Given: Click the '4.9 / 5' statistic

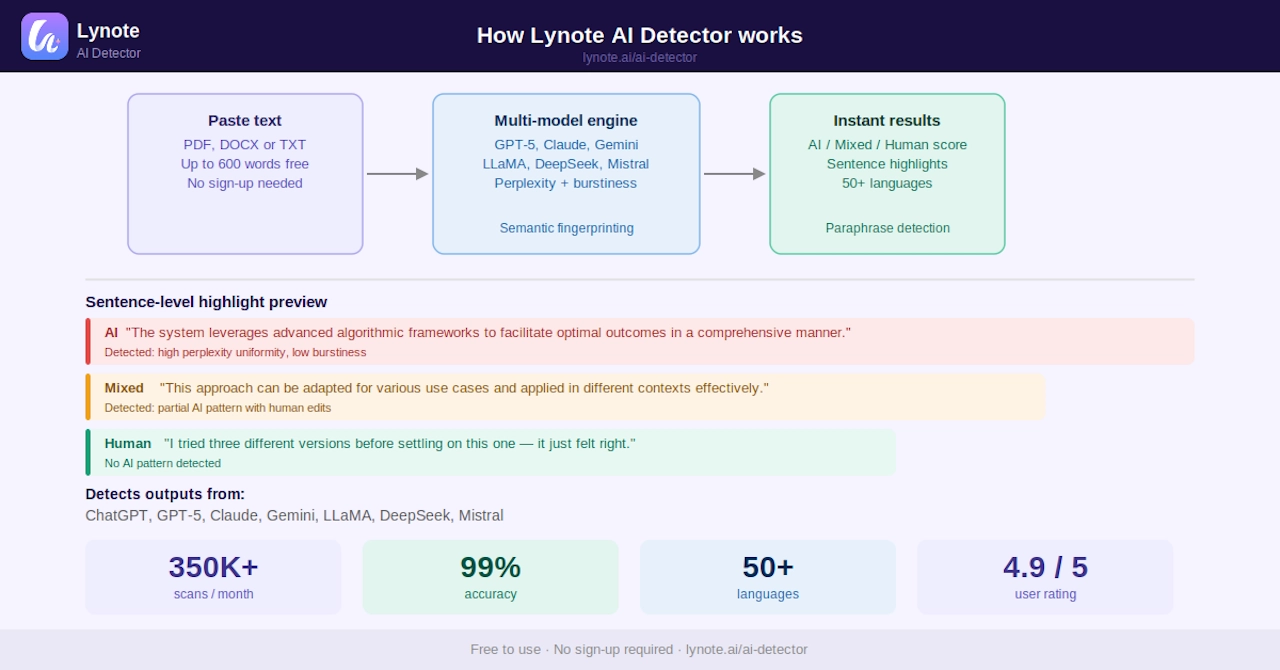Looking at the screenshot, I should tap(1045, 567).
